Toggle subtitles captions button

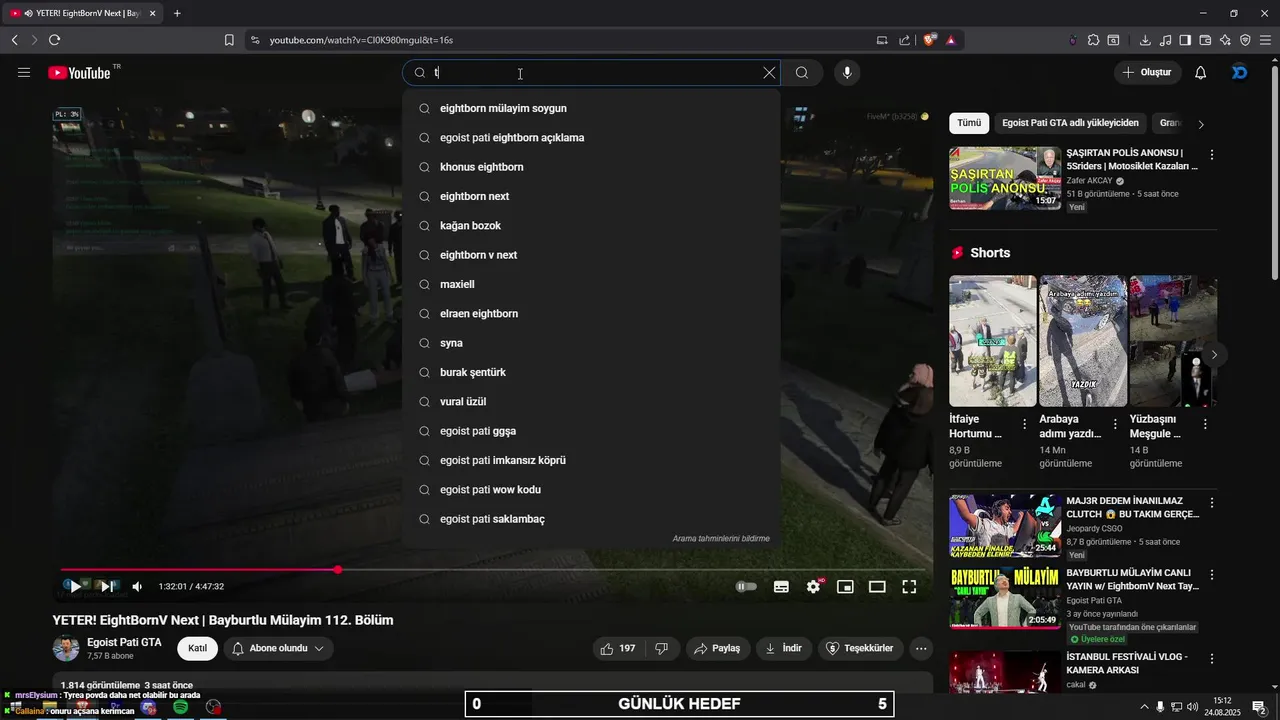click(781, 587)
